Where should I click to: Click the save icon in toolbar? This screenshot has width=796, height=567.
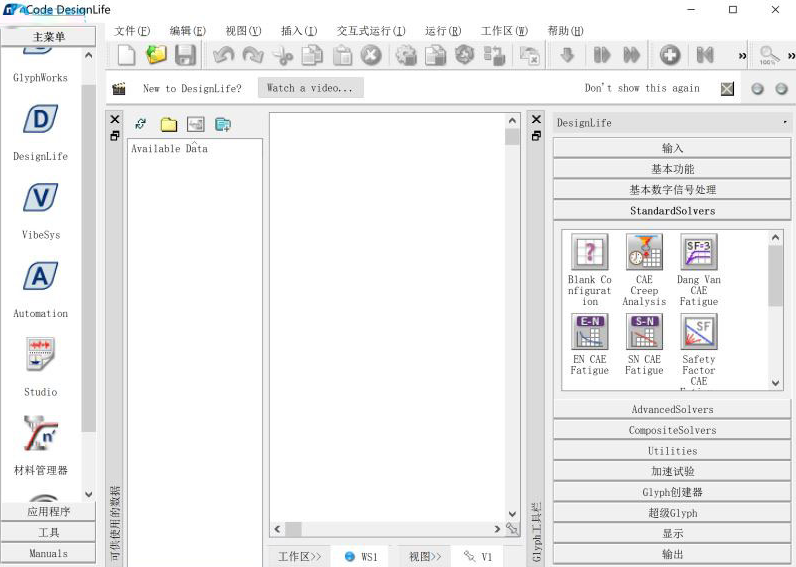tap(185, 55)
